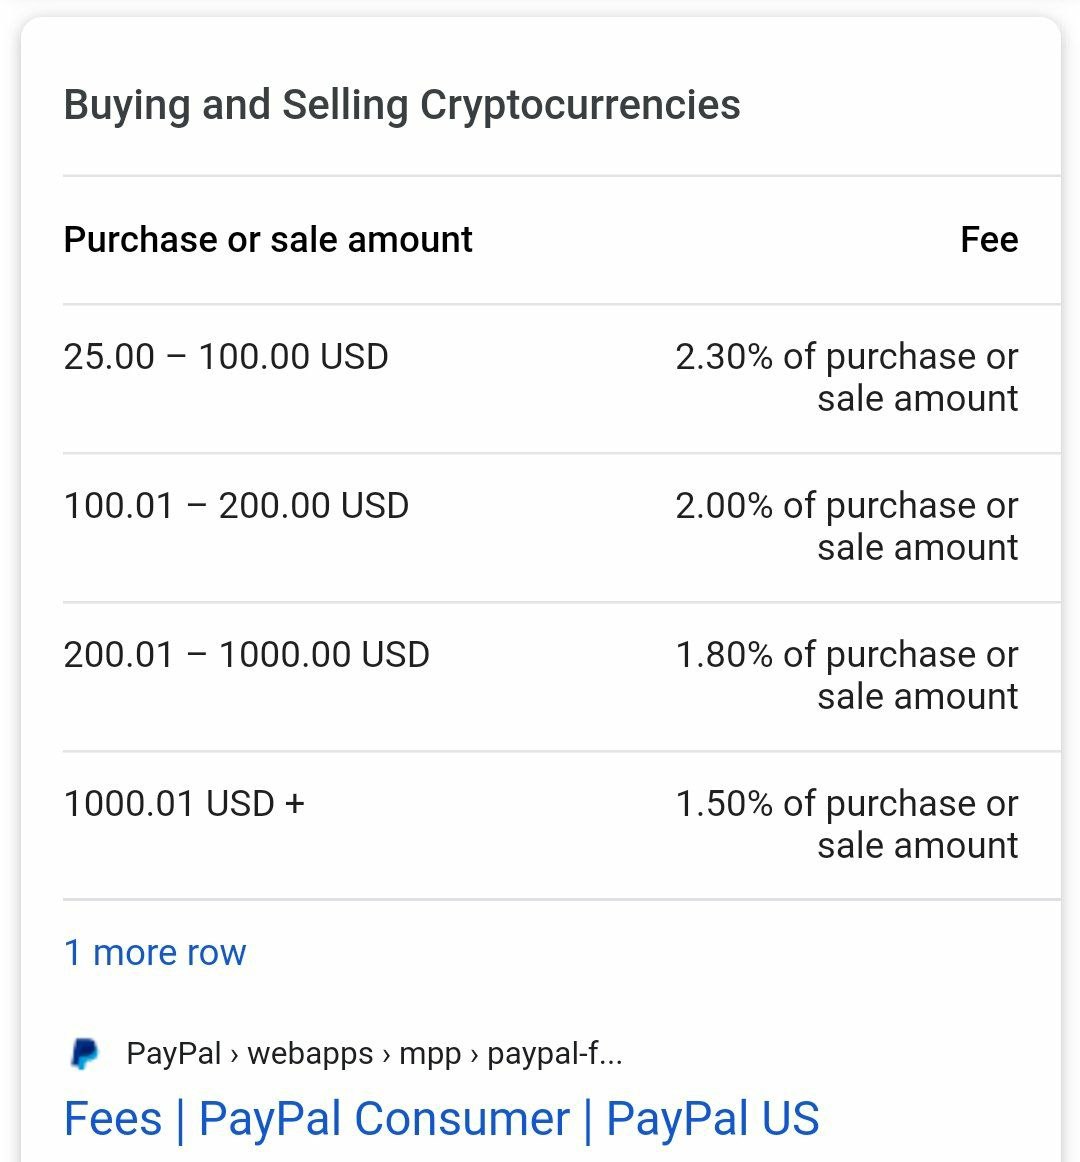Click "PayPal US" in result title
Screen dimensions: 1080x1162
[x=713, y=1118]
